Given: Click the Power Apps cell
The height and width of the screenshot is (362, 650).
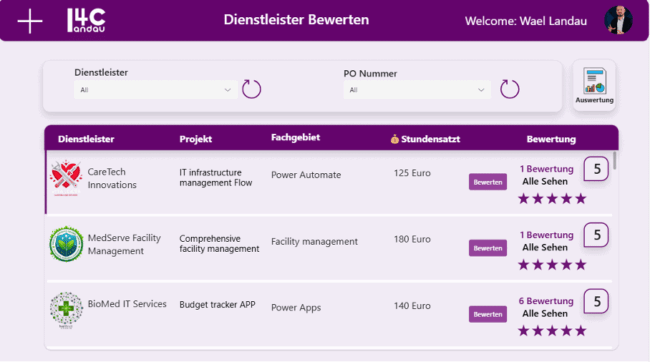Looking at the screenshot, I should point(296,308).
